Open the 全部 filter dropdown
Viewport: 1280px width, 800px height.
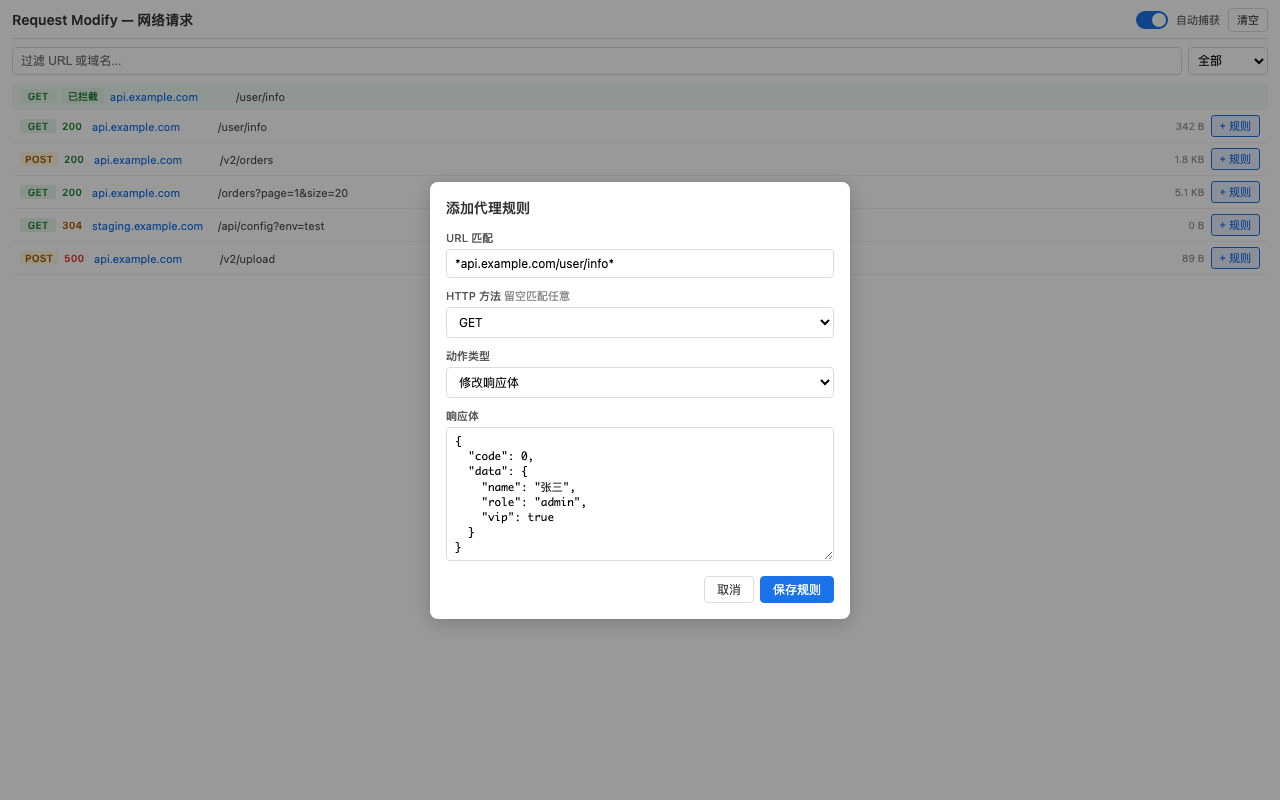point(1228,61)
